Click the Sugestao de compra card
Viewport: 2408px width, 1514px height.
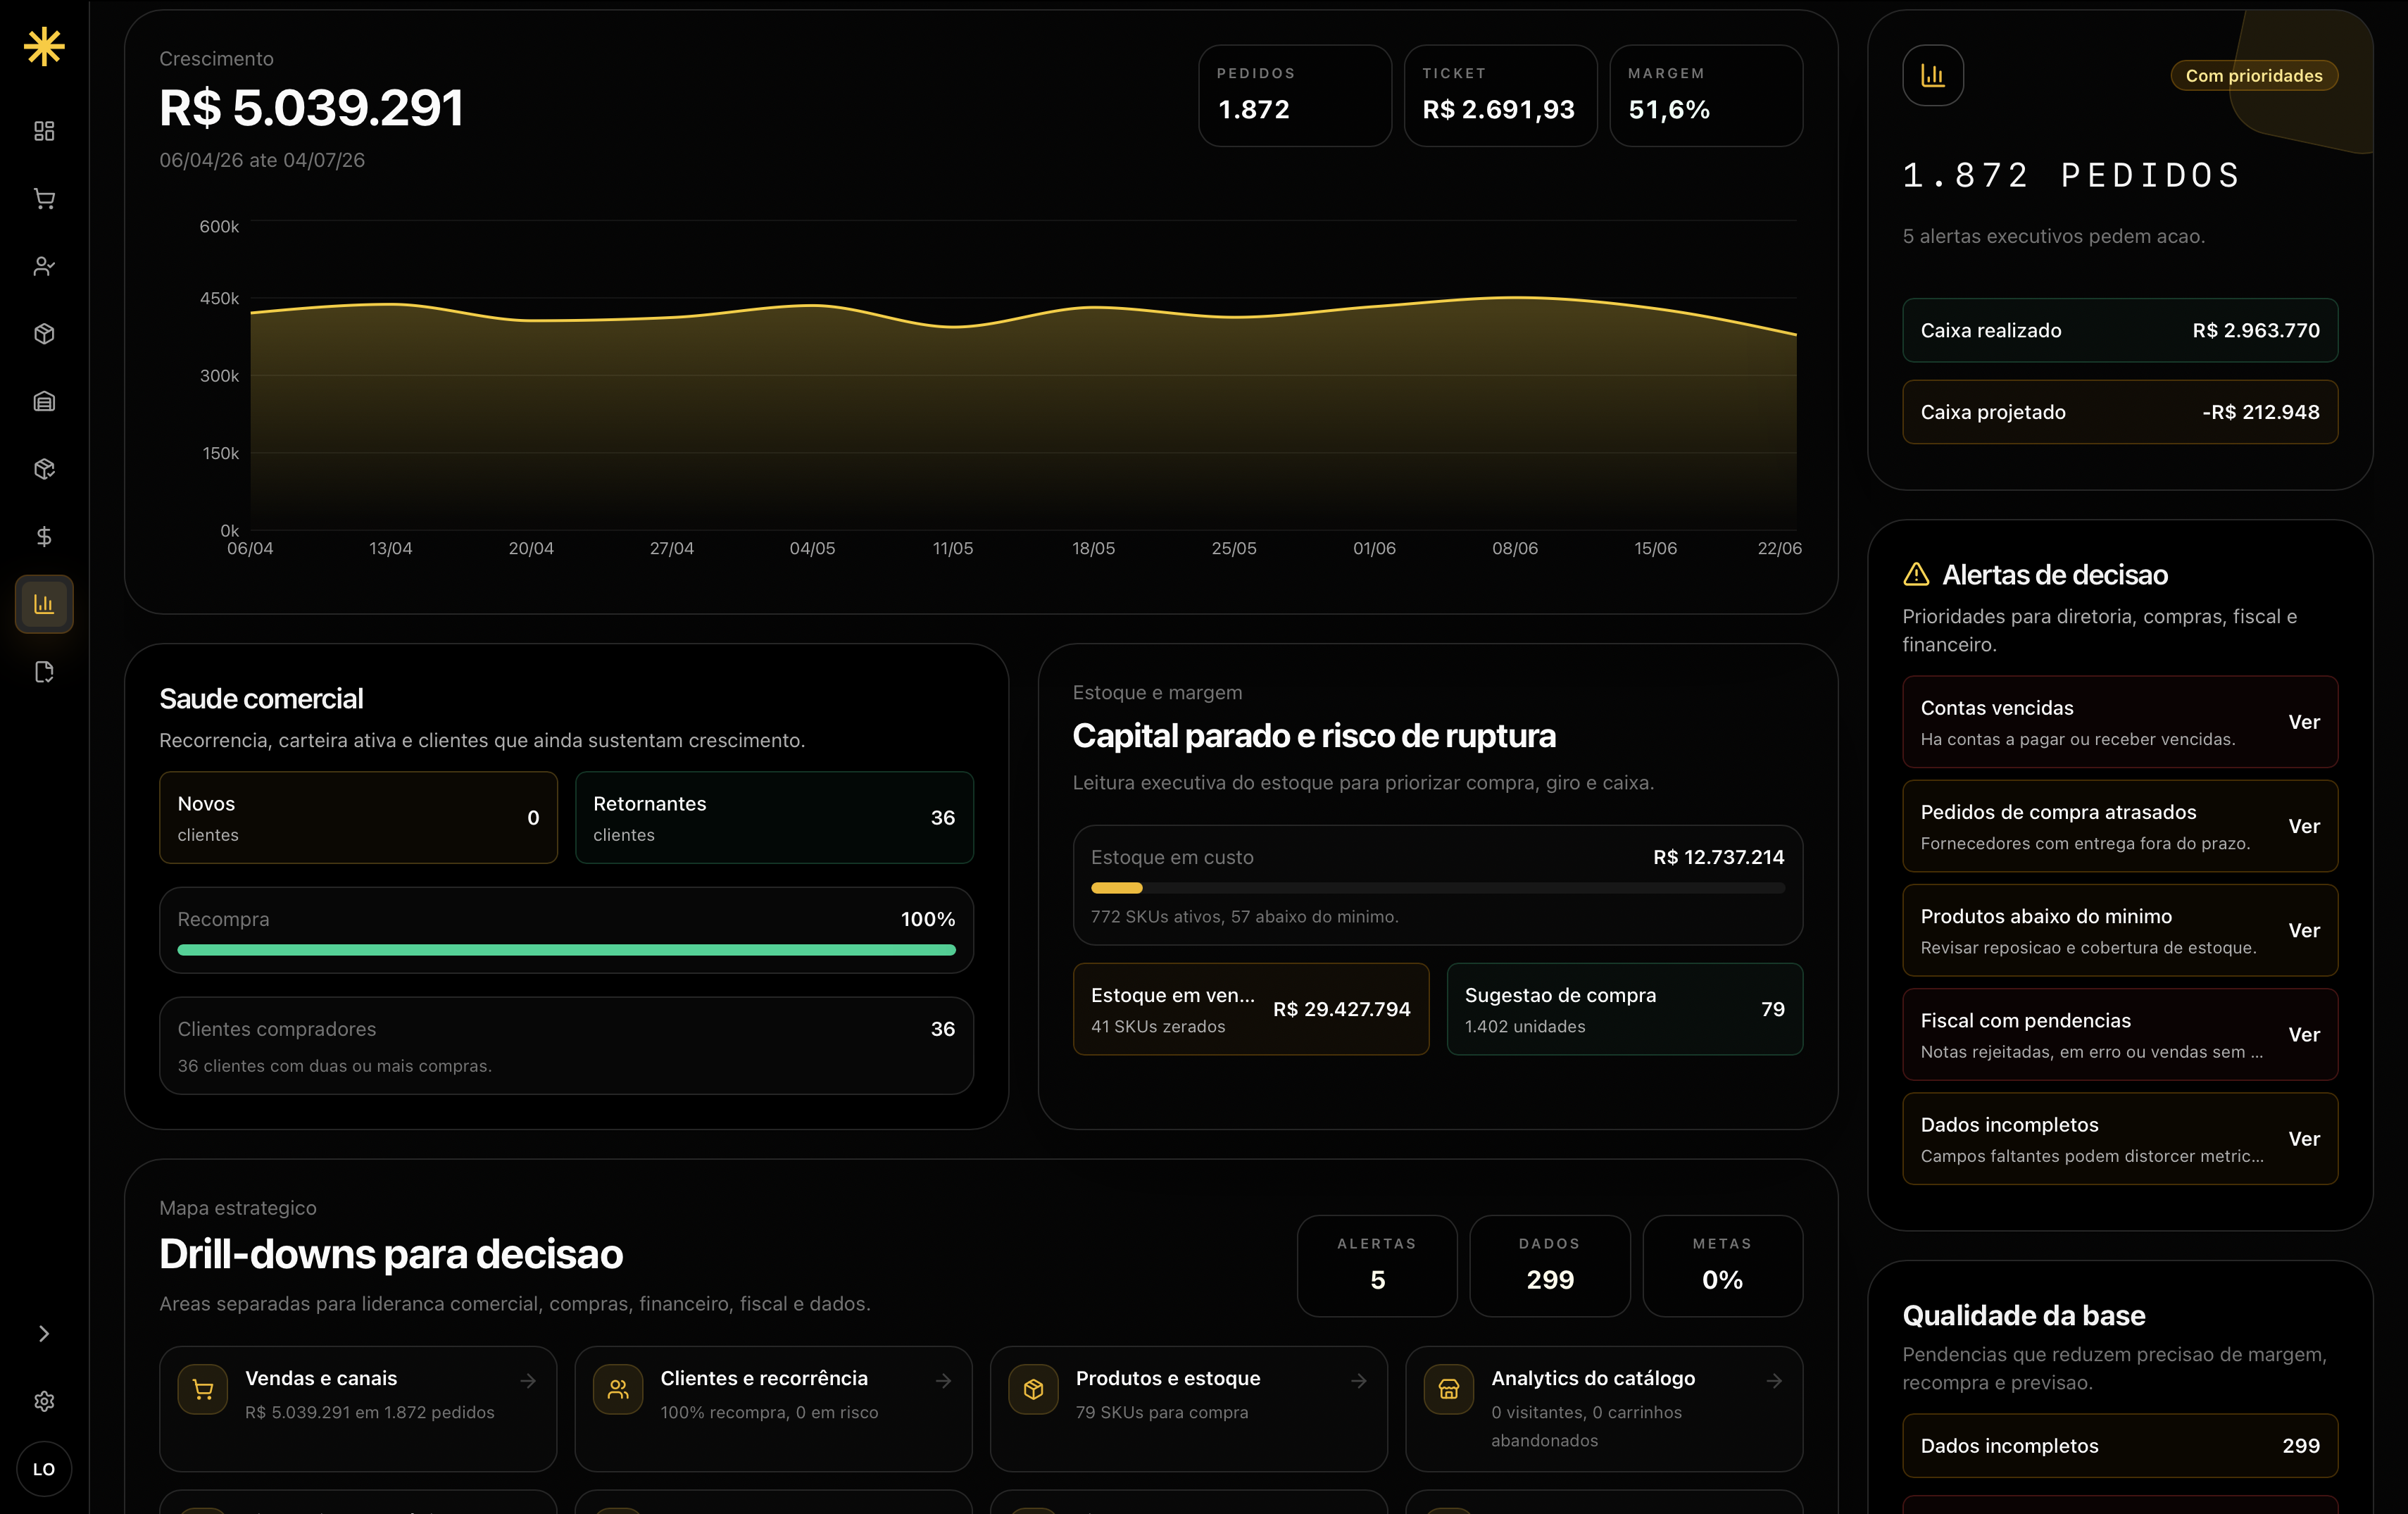1624,1009
